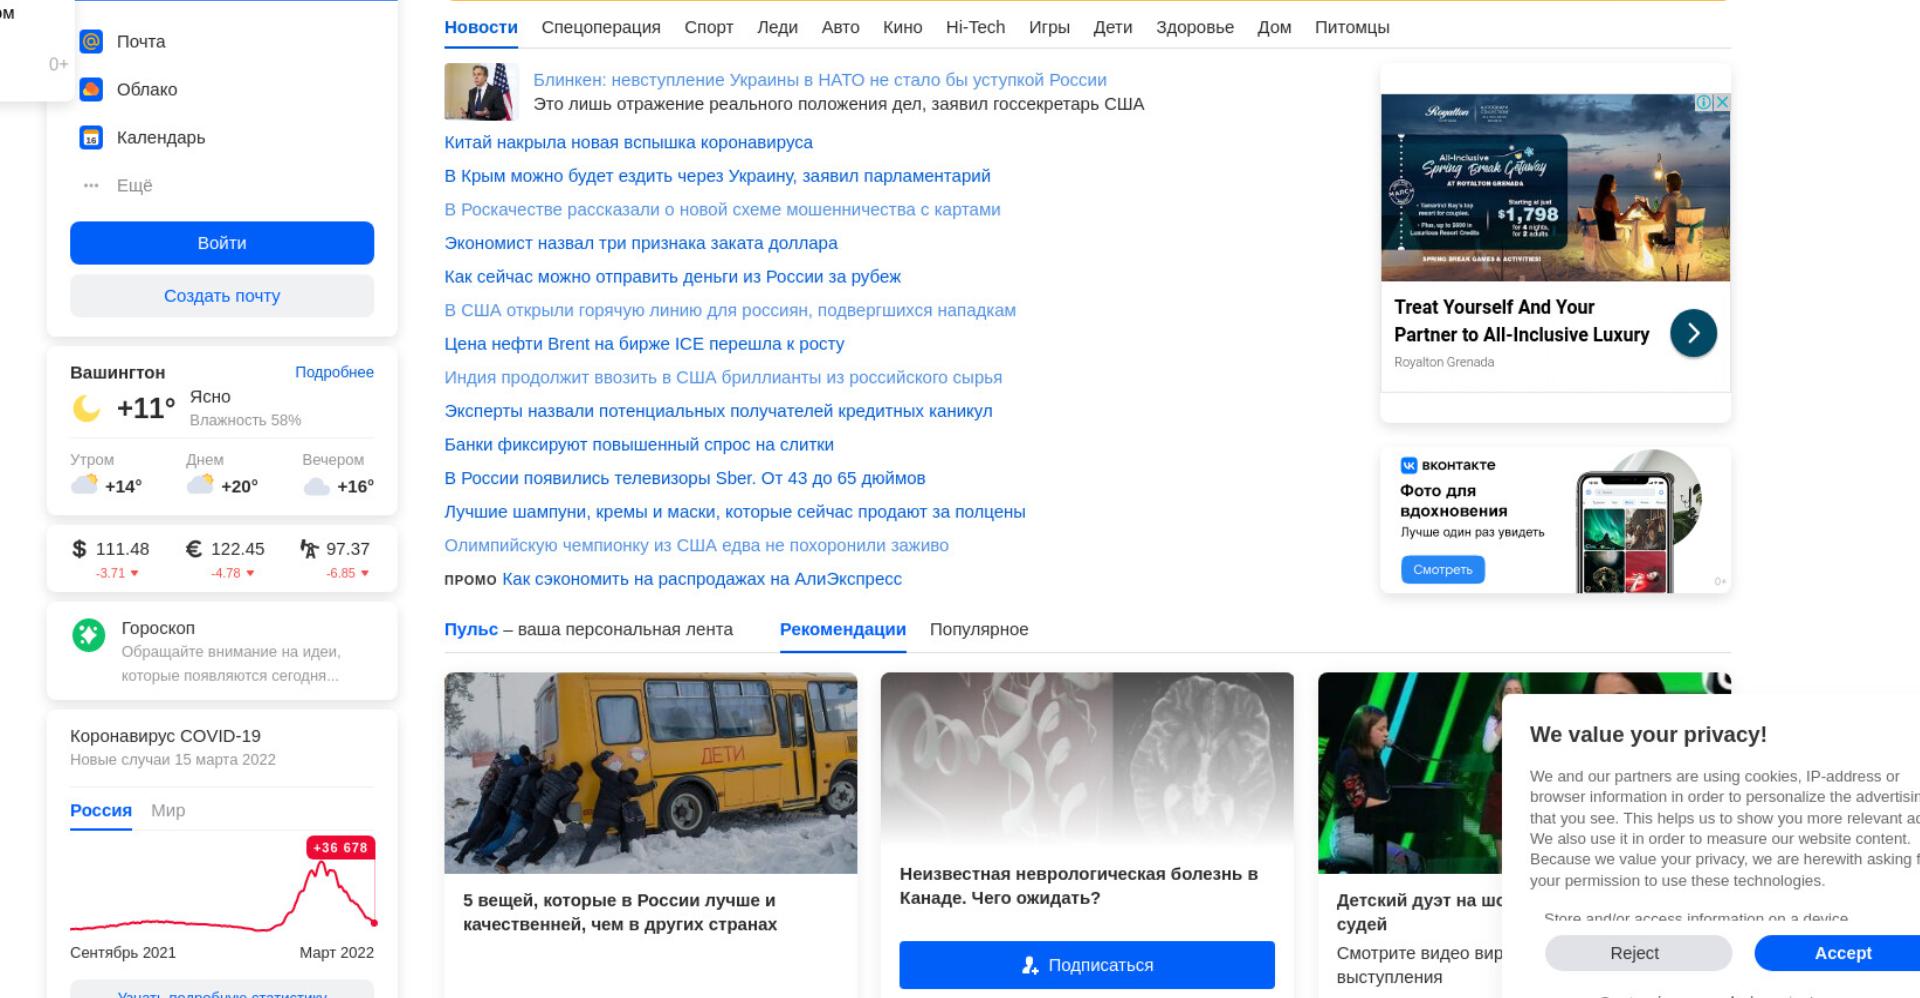Click the blue Войти button
The image size is (1920, 998).
click(x=222, y=243)
